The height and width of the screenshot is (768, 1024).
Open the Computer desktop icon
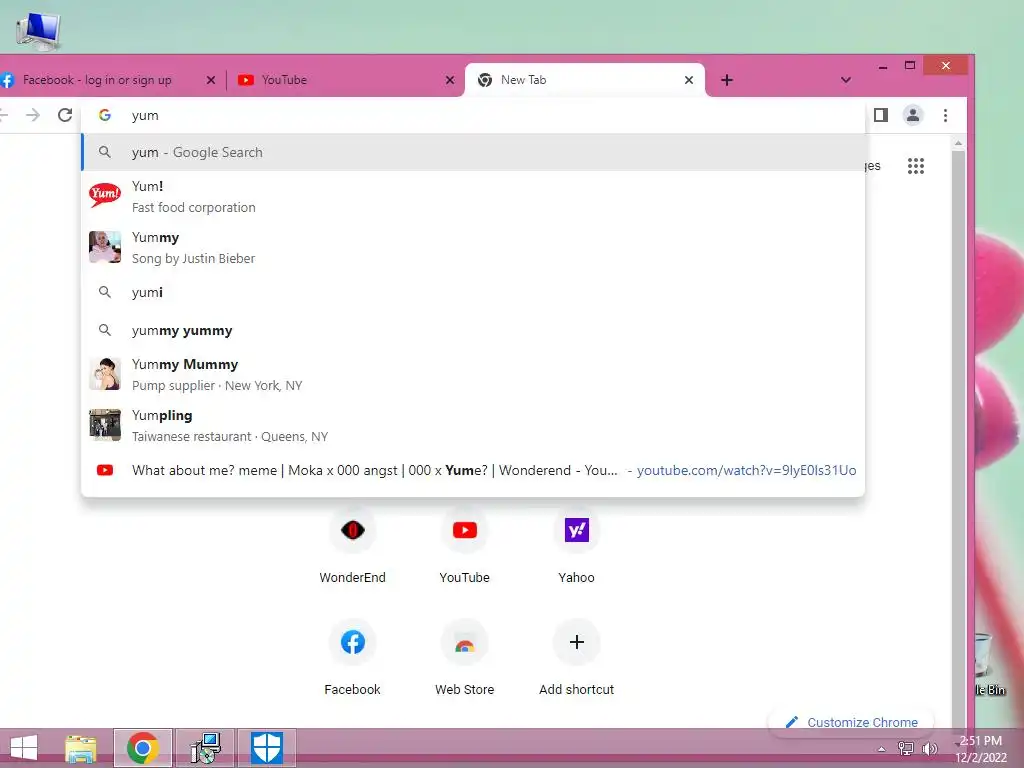coord(39,31)
